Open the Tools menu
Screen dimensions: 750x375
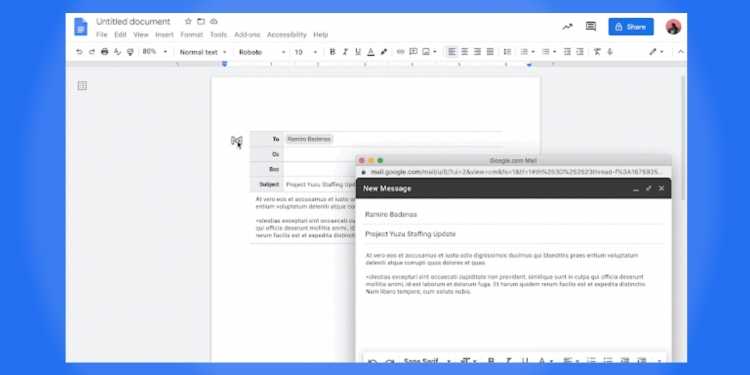(218, 35)
